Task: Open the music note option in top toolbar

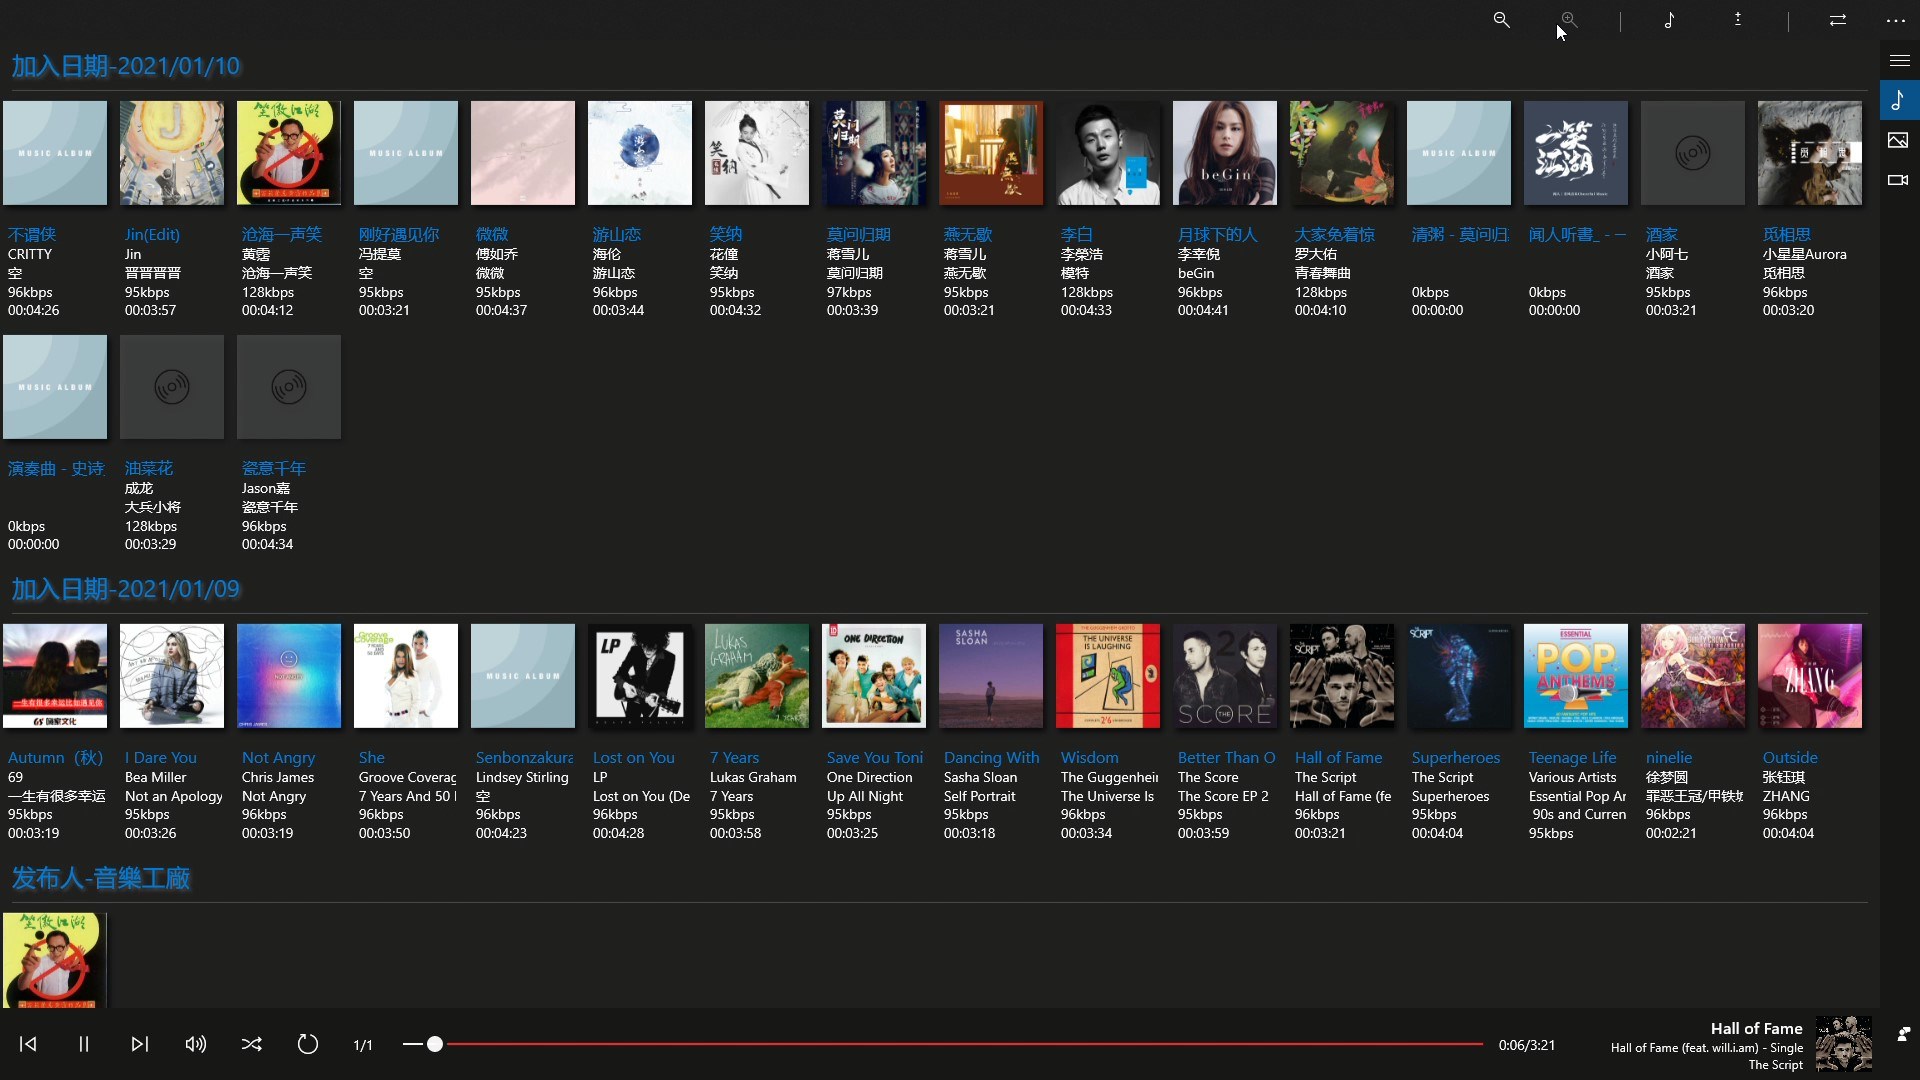Action: pyautogui.click(x=1669, y=20)
